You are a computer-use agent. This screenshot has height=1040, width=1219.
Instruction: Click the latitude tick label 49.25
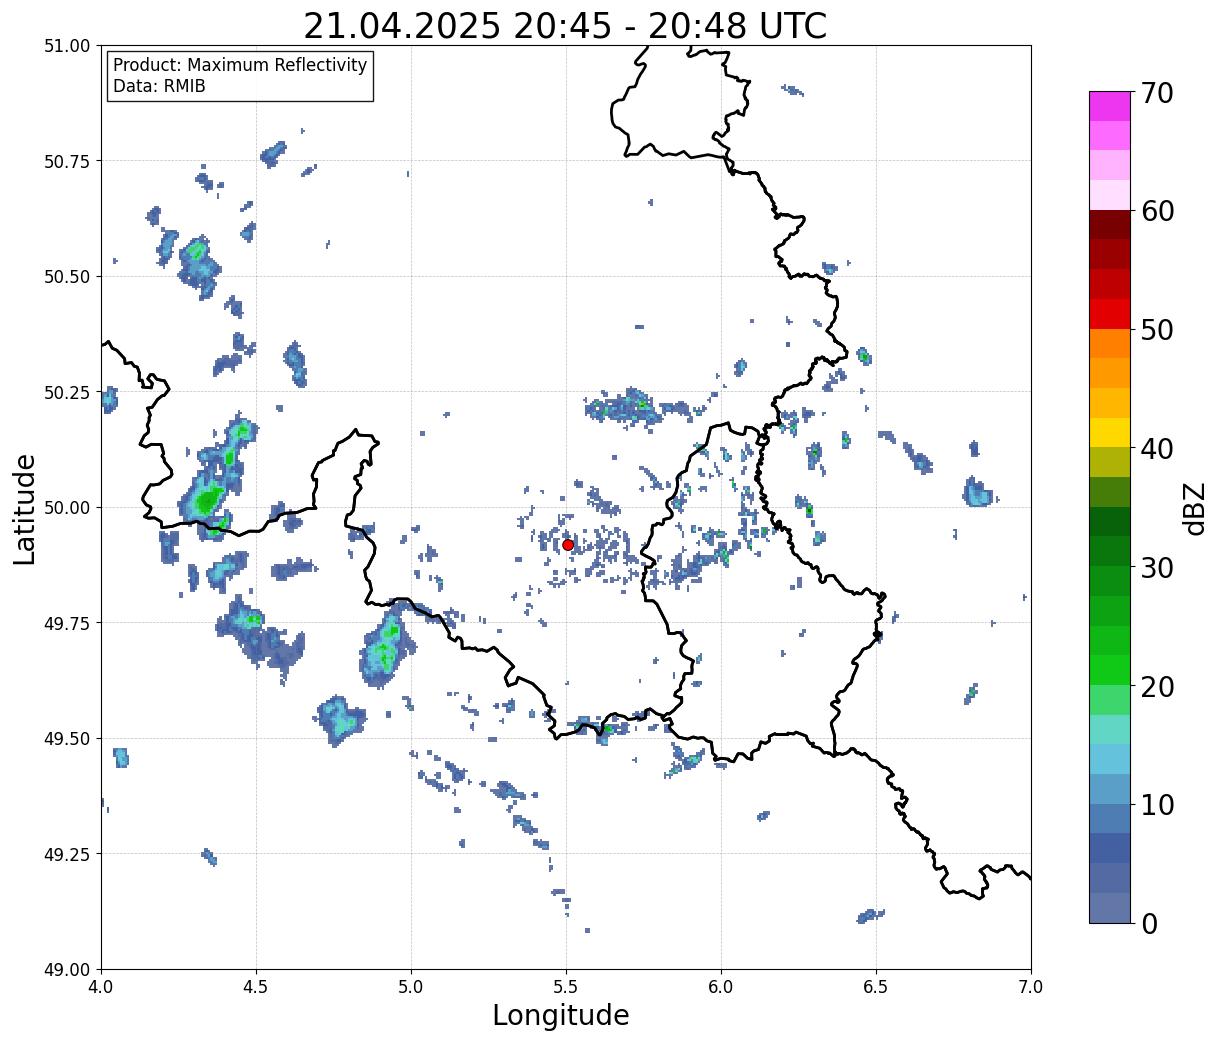point(67,854)
